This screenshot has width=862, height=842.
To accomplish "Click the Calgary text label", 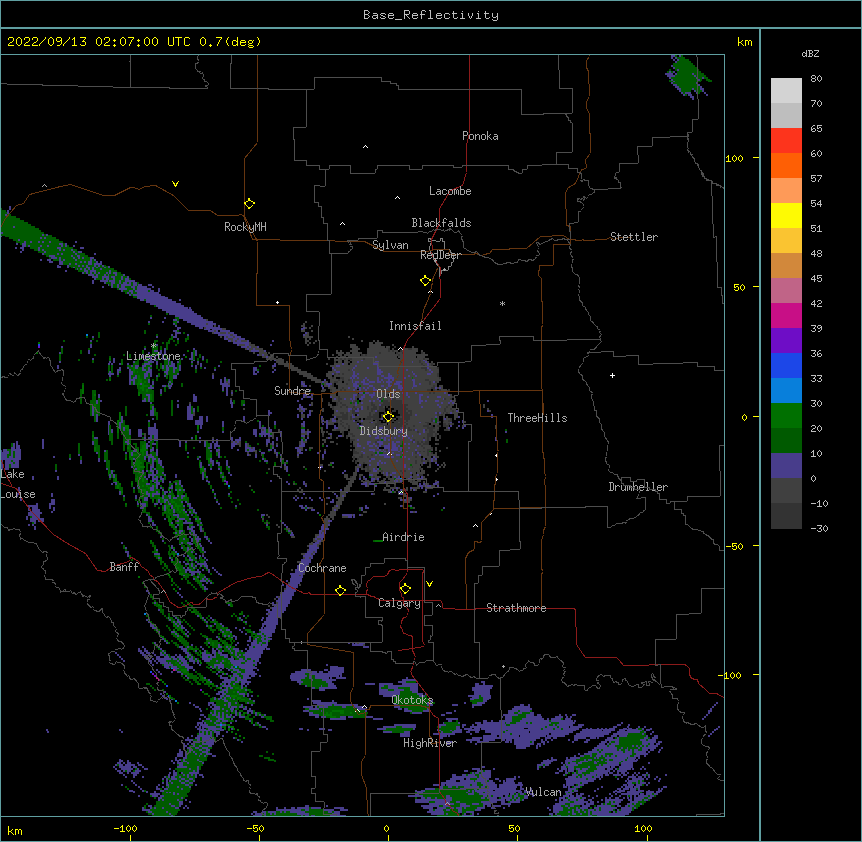I will pyautogui.click(x=399, y=603).
